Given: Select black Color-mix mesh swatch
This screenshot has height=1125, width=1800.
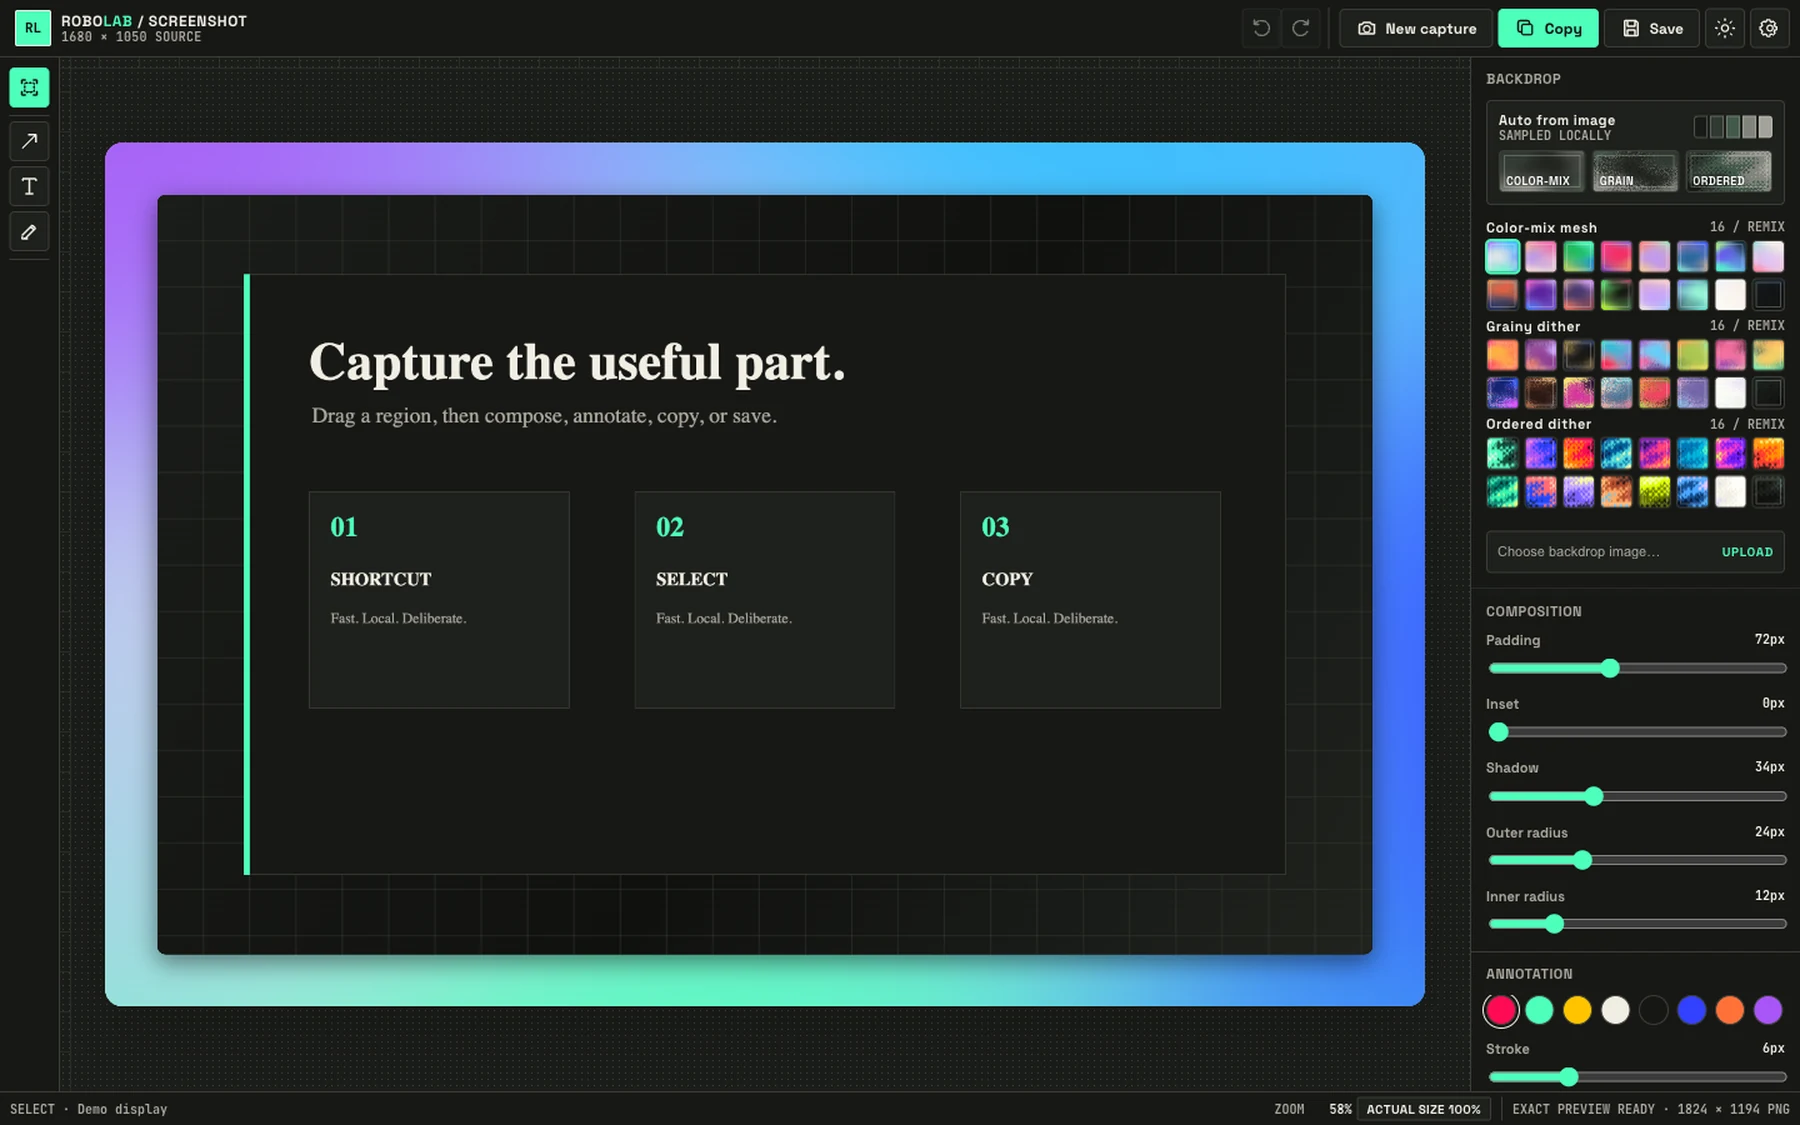Looking at the screenshot, I should coord(1768,294).
